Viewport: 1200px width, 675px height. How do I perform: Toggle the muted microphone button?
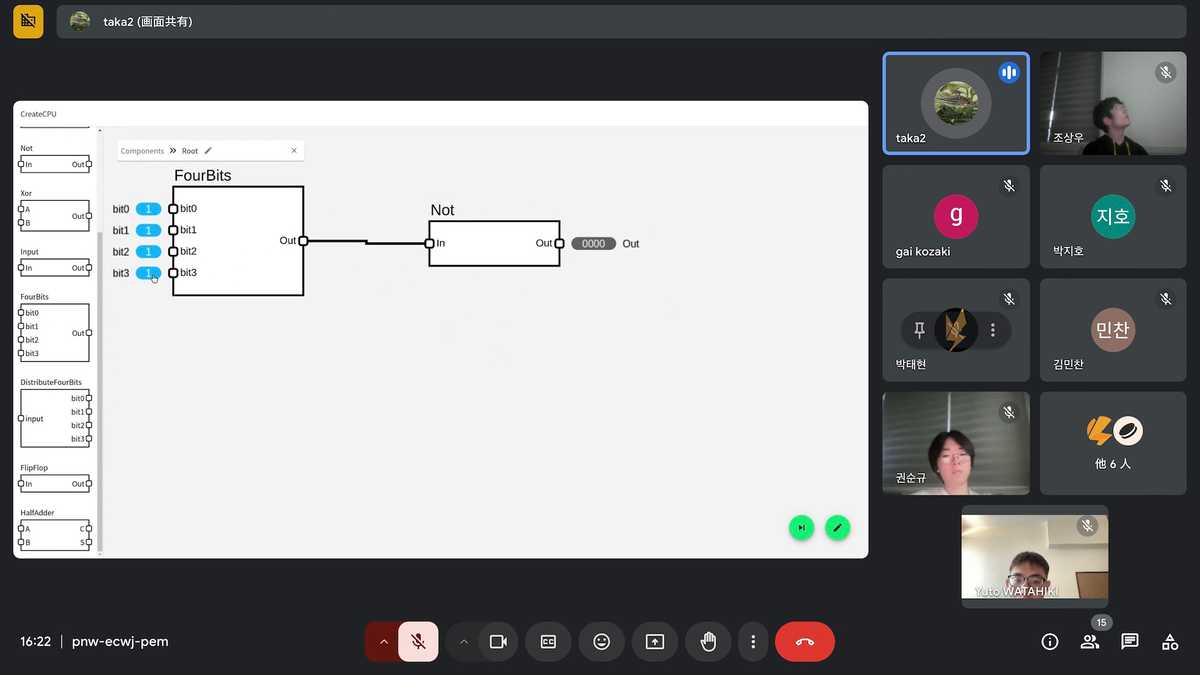click(x=418, y=642)
